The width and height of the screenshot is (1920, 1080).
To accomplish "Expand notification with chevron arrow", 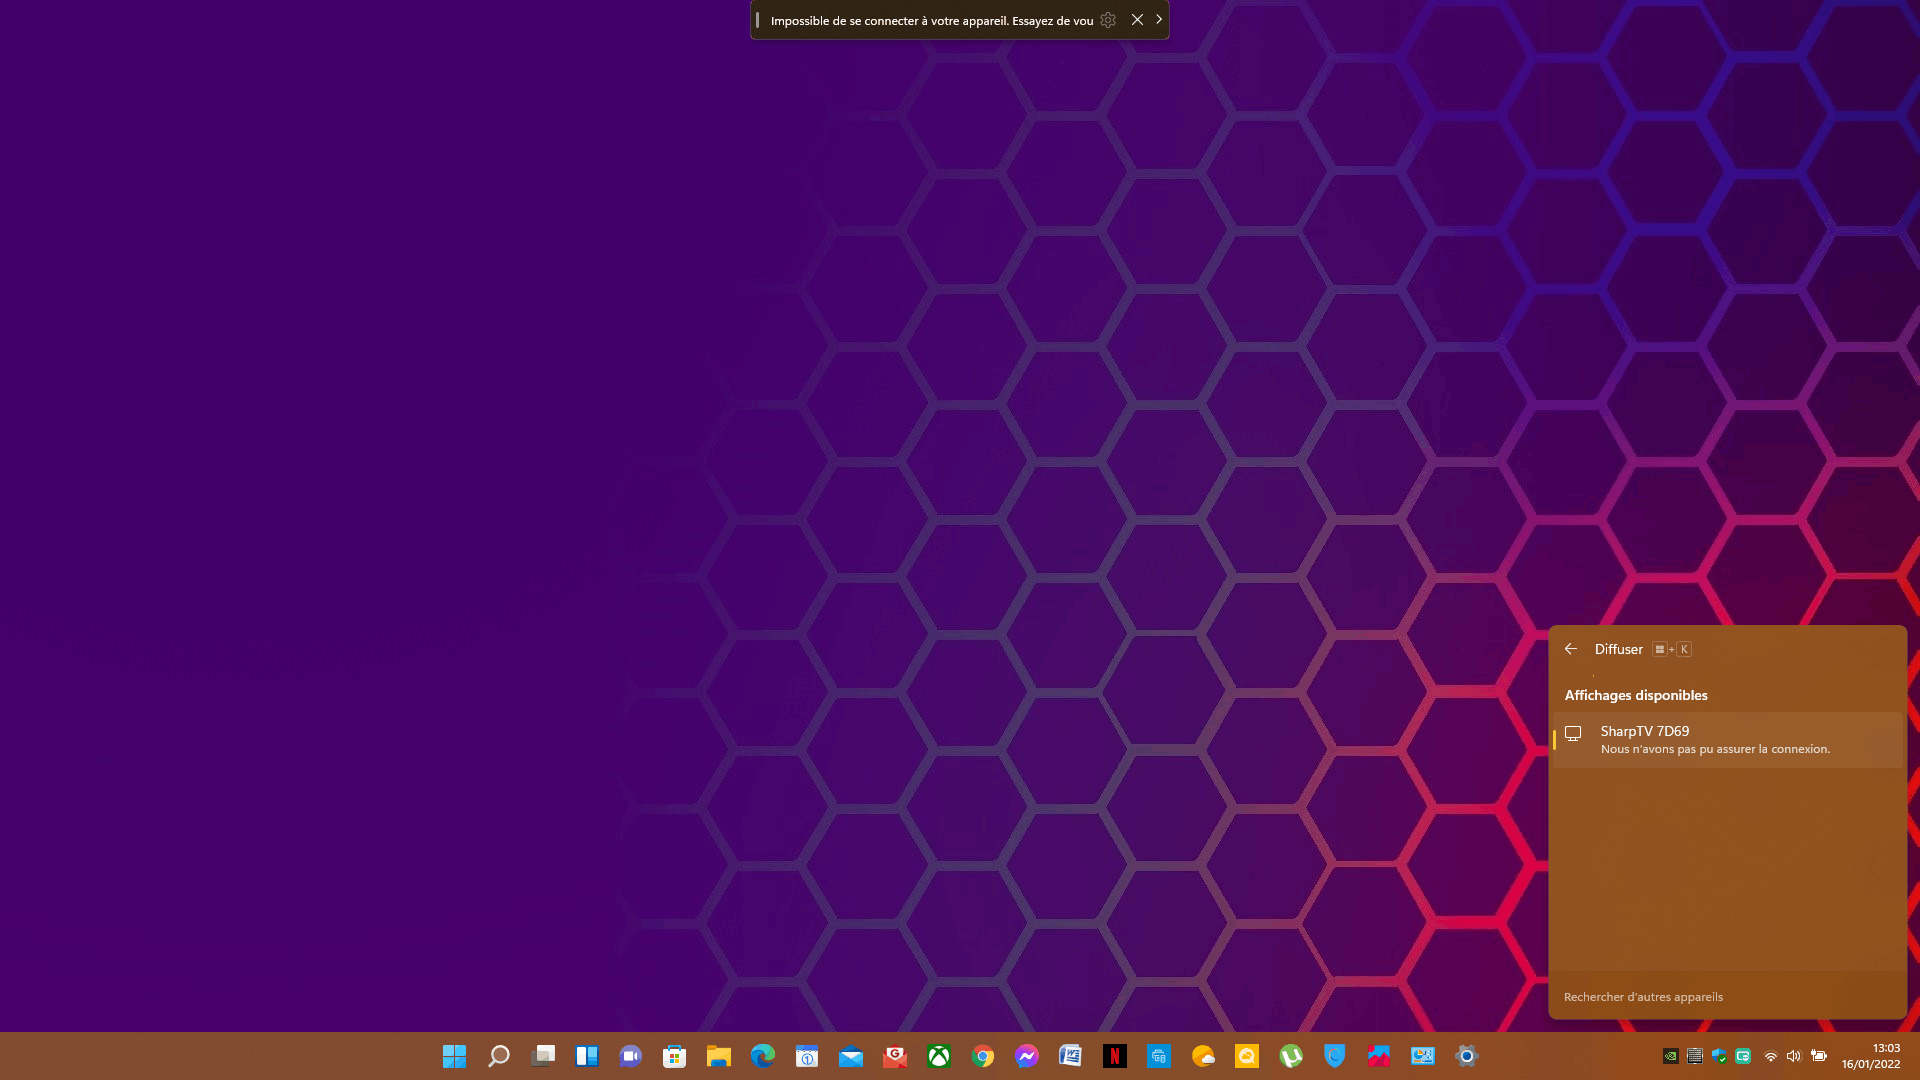I will (1159, 20).
